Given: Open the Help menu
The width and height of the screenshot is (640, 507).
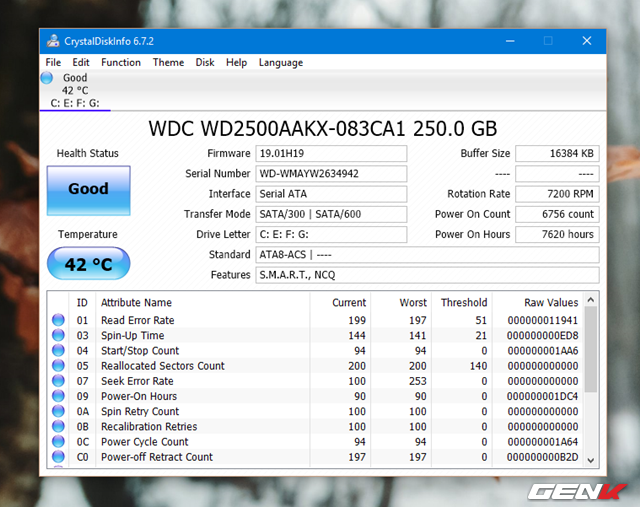Looking at the screenshot, I should pos(236,62).
